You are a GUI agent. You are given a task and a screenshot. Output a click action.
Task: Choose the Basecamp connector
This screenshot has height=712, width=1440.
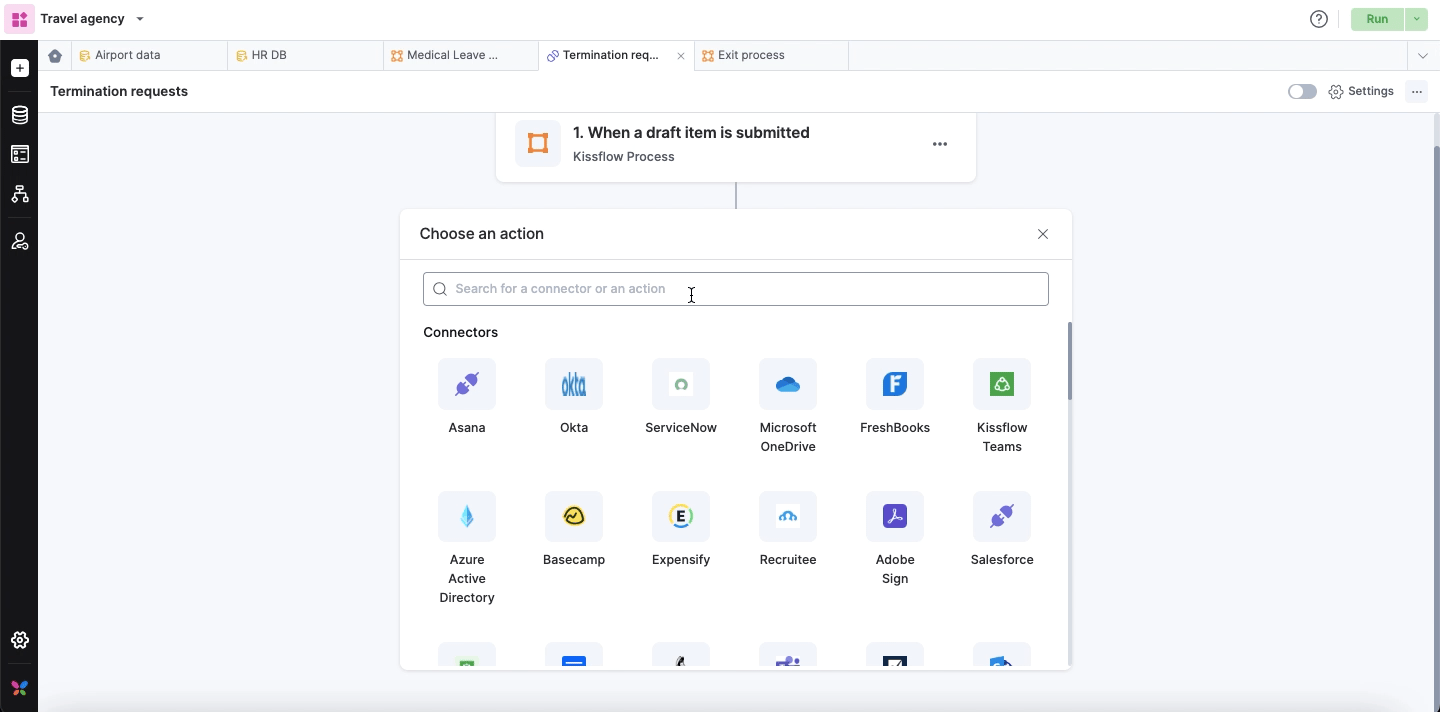pos(573,517)
